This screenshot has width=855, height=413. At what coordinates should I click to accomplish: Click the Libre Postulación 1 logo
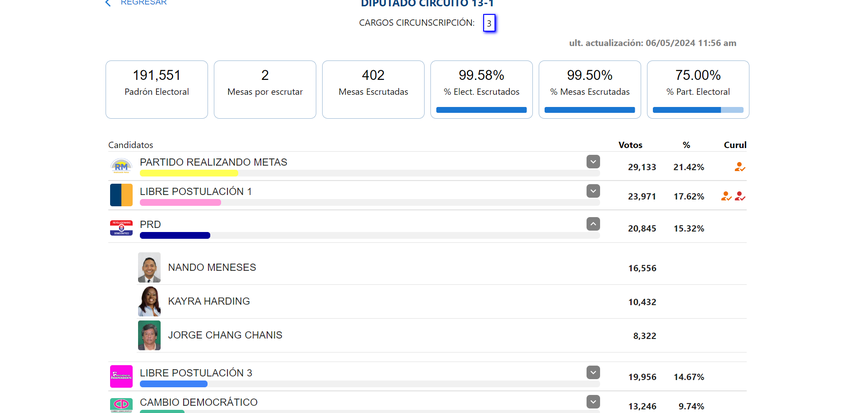click(121, 195)
